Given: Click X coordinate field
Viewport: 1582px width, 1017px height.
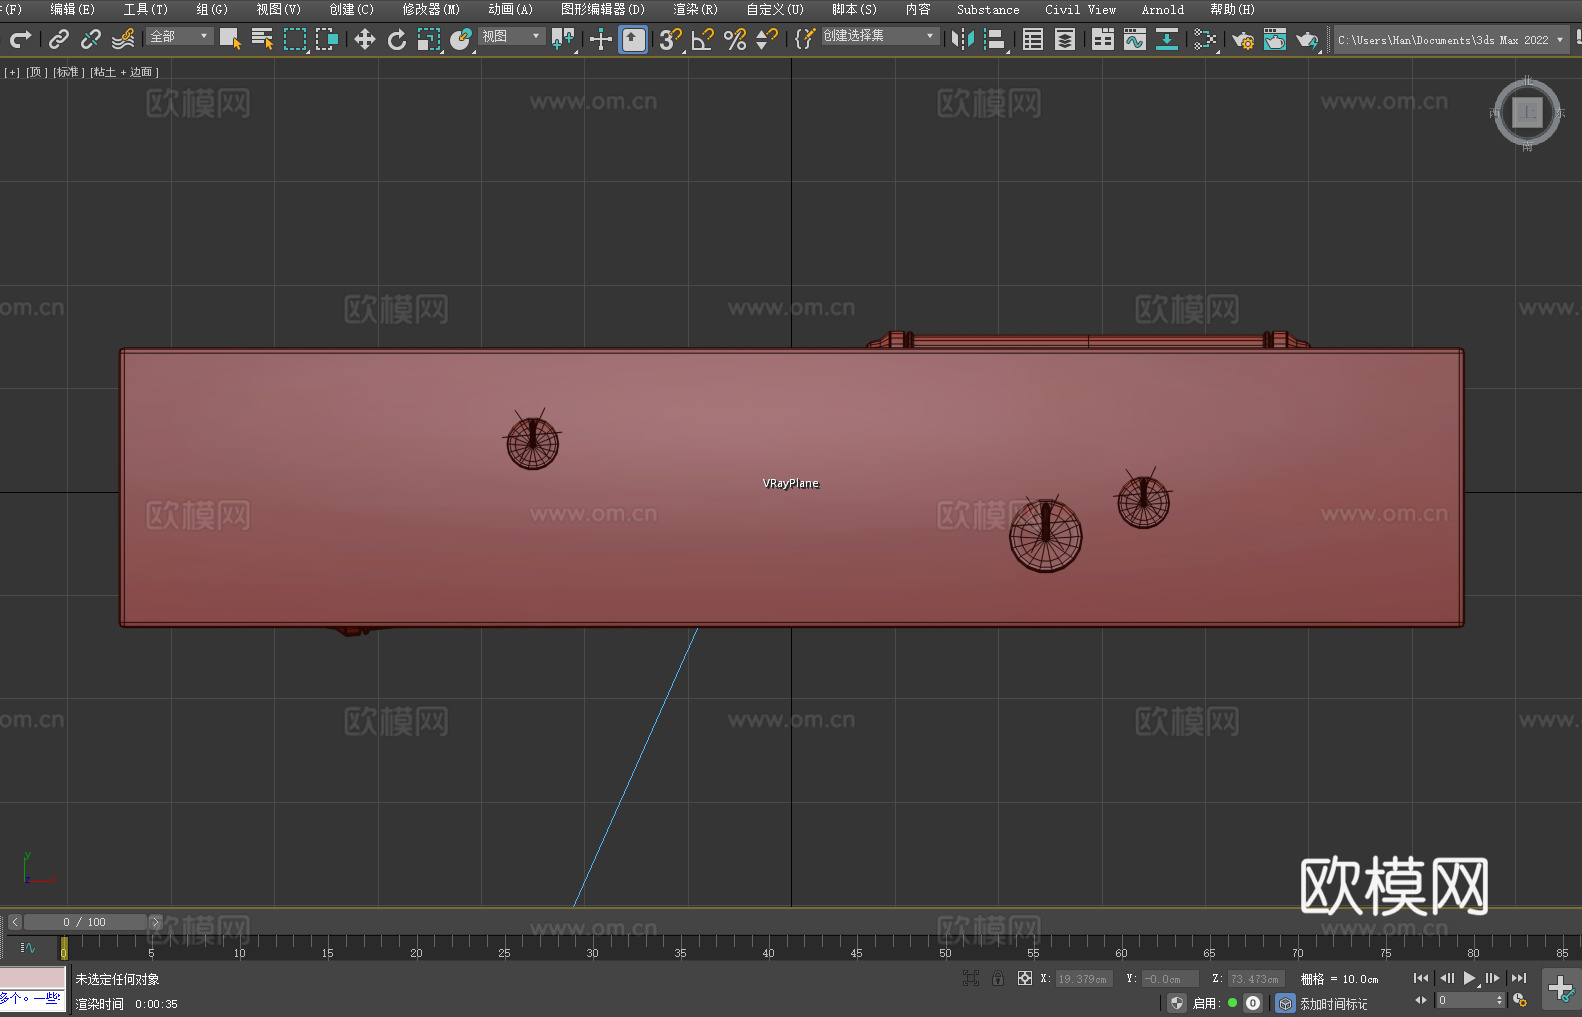Looking at the screenshot, I should 1084,979.
